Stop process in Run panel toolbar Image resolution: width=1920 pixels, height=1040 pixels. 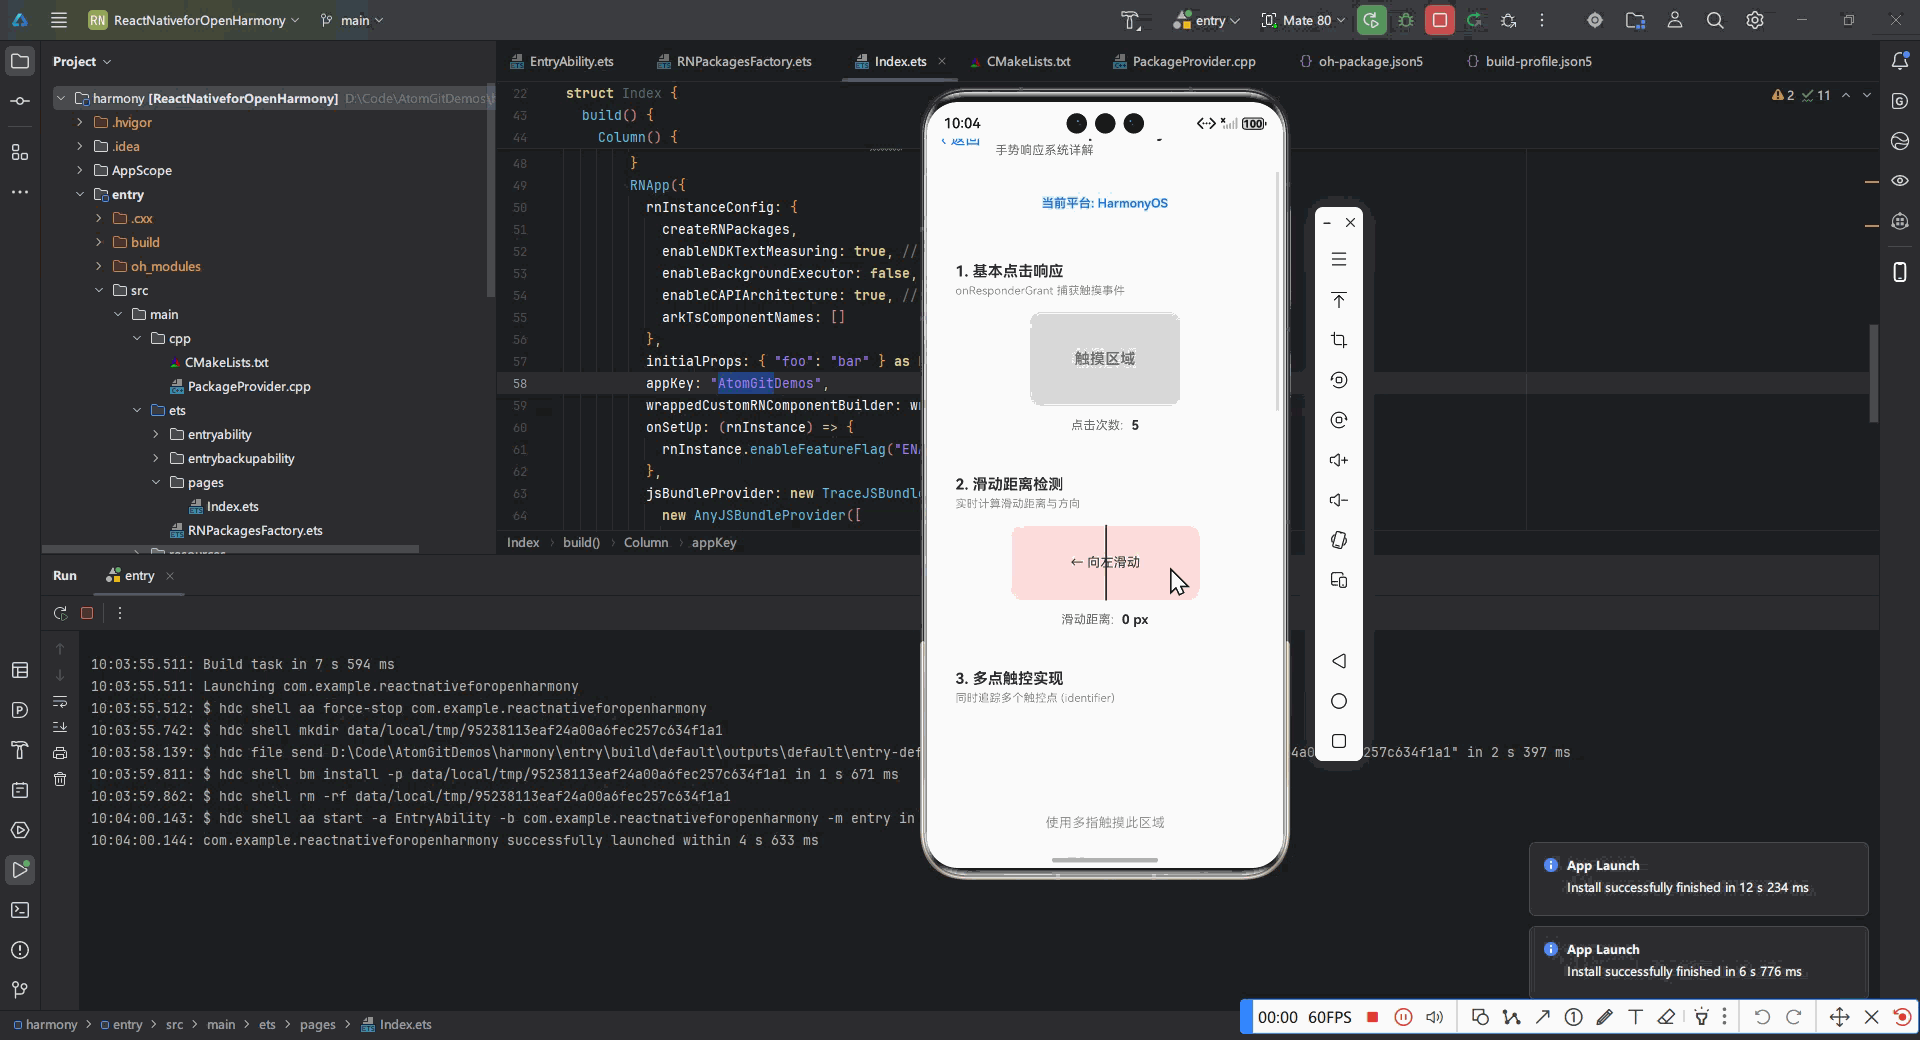87,613
